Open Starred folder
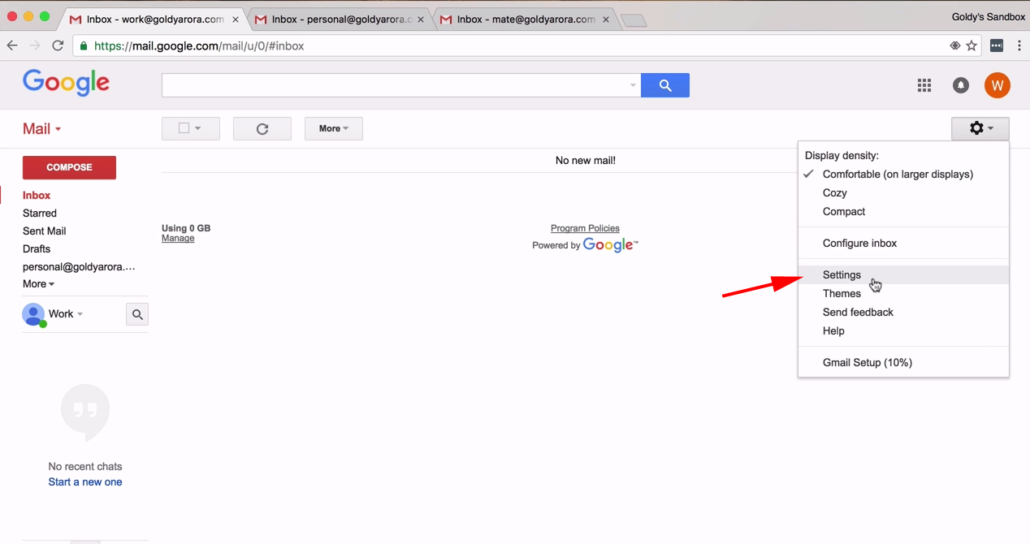The image size is (1030, 544). point(39,213)
